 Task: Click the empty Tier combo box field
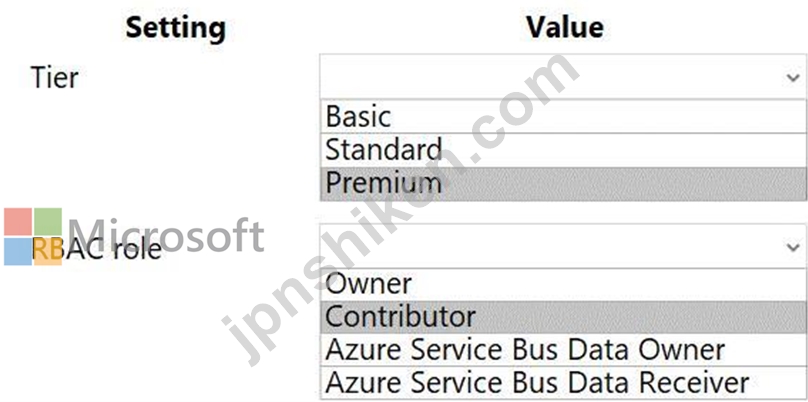coord(563,76)
